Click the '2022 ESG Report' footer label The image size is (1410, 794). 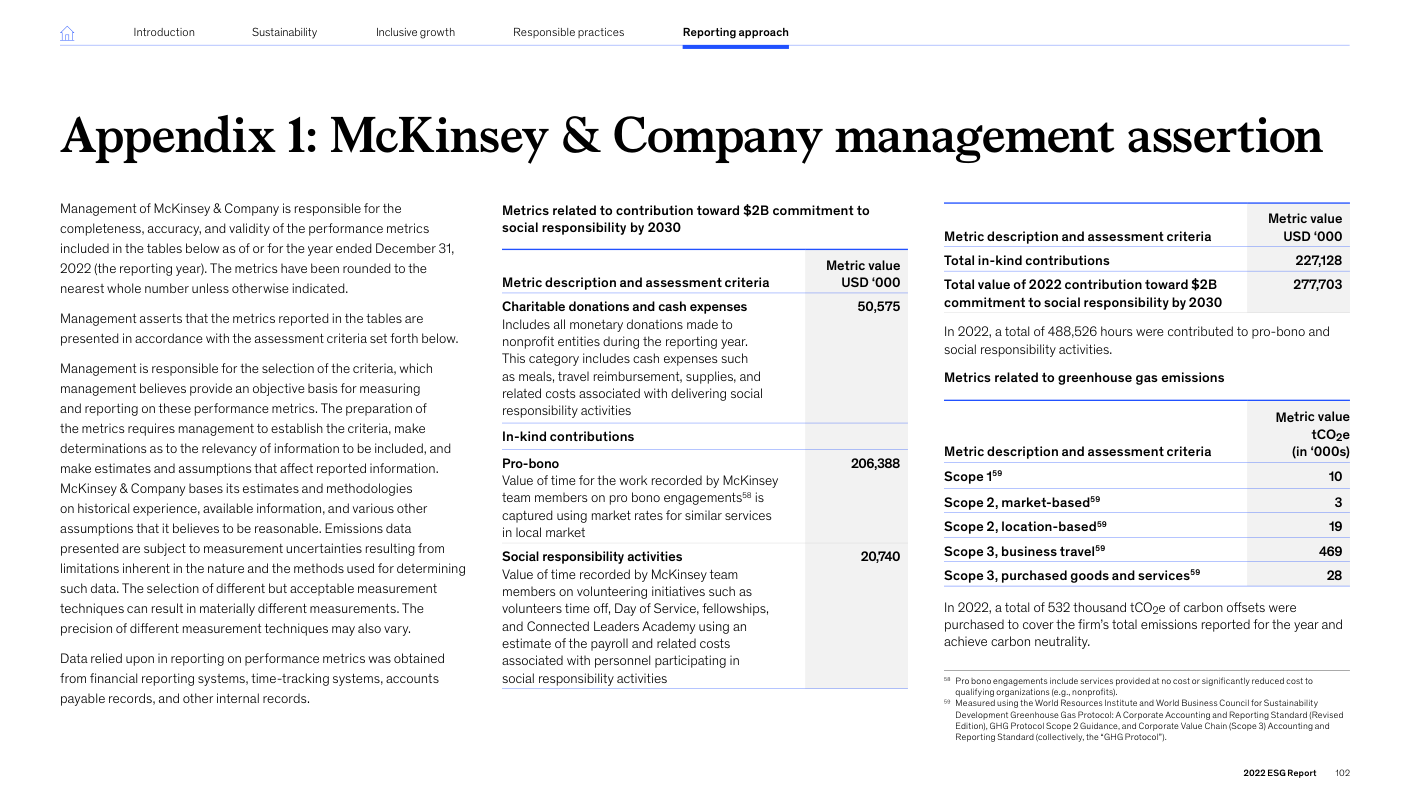click(1279, 773)
